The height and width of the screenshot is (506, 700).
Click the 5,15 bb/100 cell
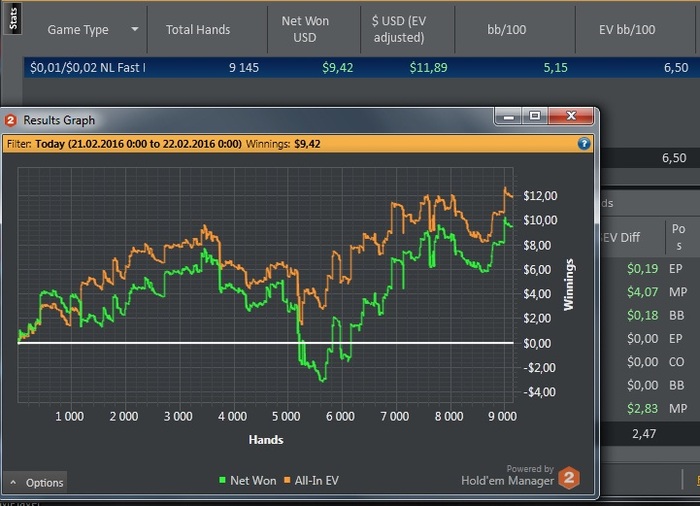click(555, 68)
